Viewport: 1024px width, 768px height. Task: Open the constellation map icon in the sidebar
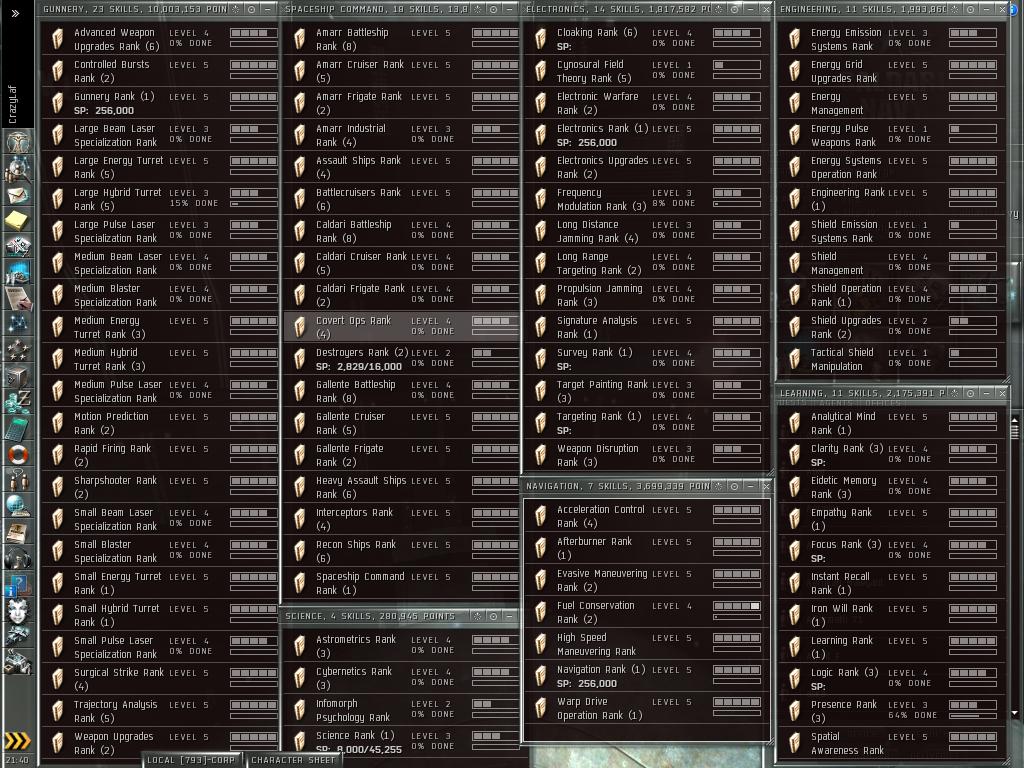18,323
